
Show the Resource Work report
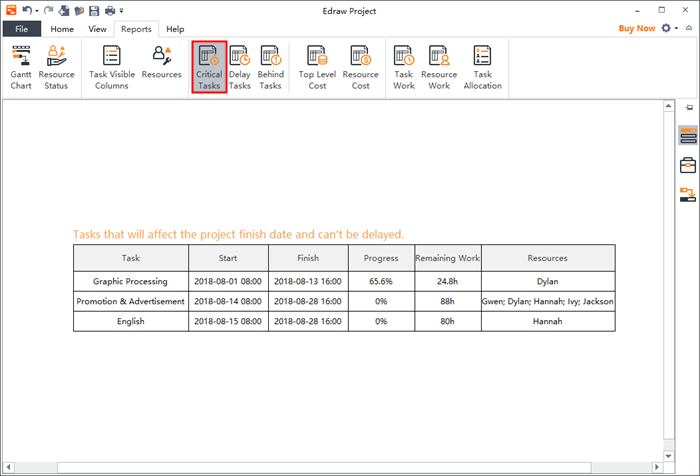coord(438,67)
